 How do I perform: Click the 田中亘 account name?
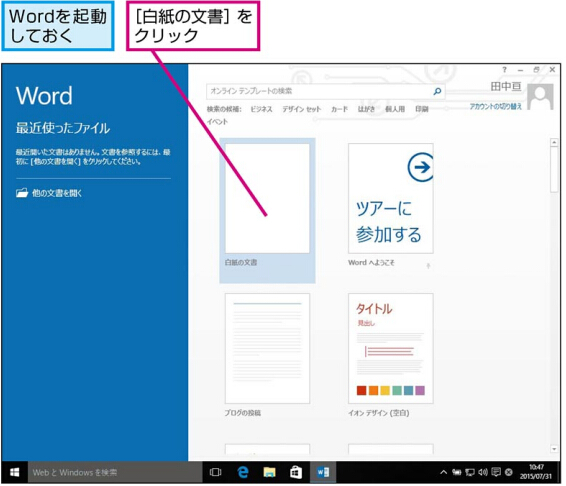(506, 87)
